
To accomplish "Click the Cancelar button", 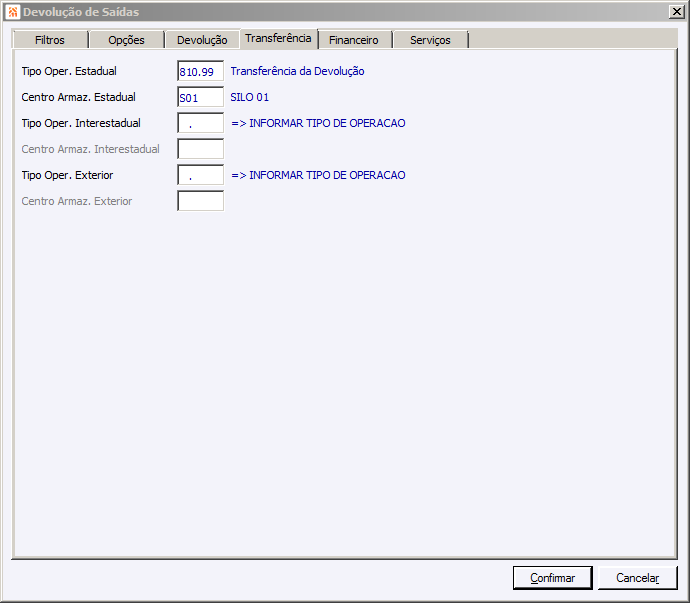I will 637,578.
